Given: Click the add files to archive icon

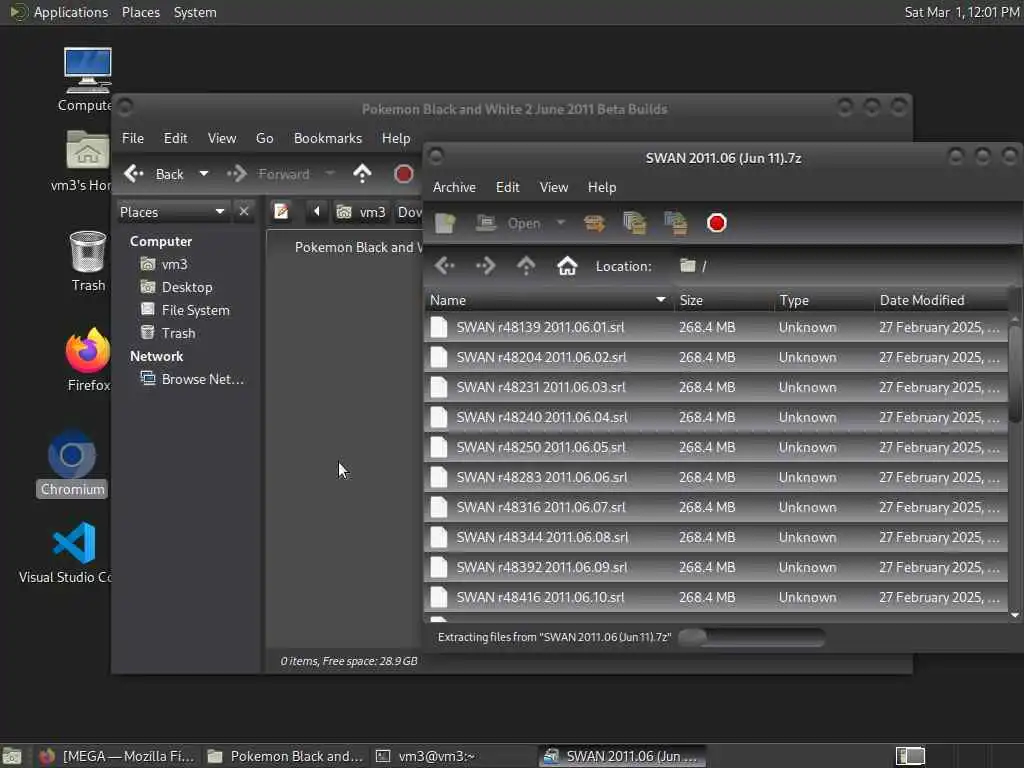Looking at the screenshot, I should click(x=634, y=223).
